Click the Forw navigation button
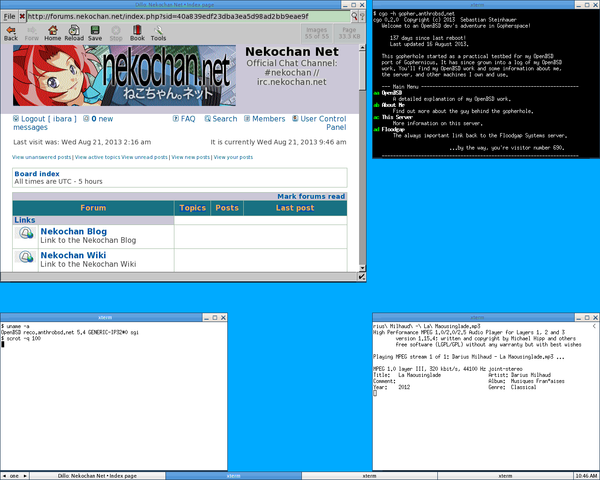The height and width of the screenshot is (480, 600). coord(31,33)
